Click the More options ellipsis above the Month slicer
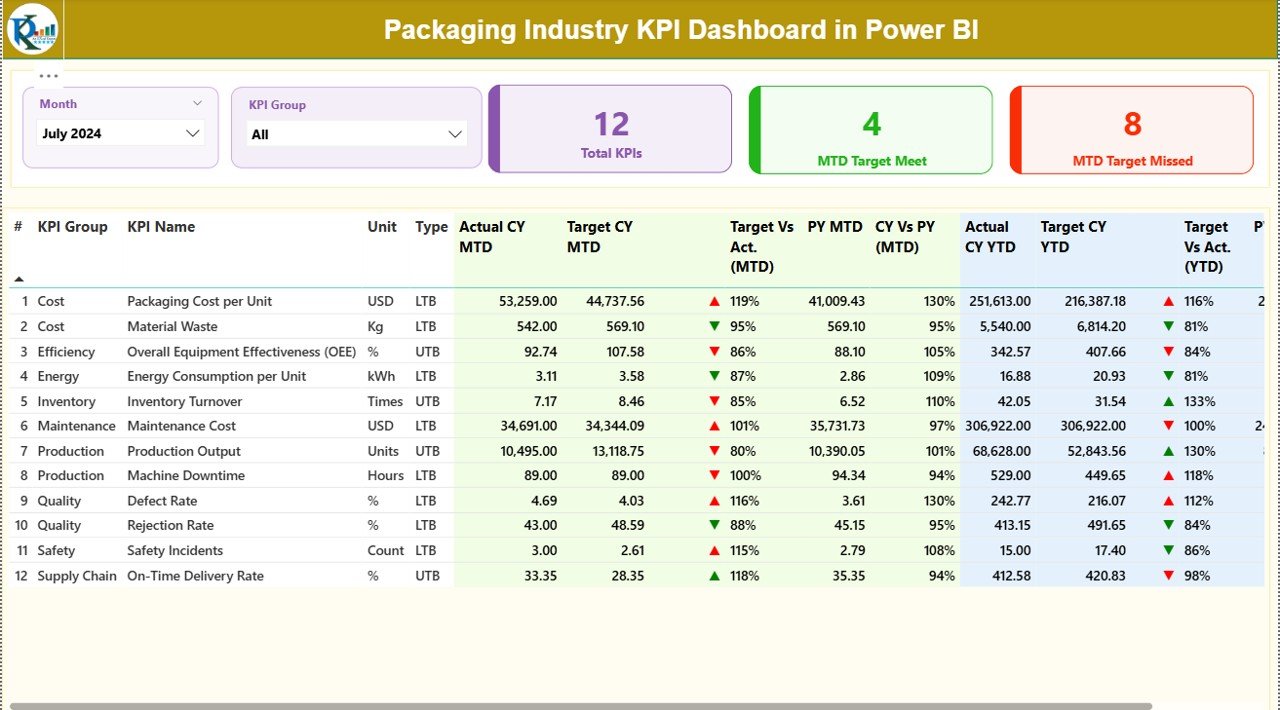The height and width of the screenshot is (710, 1280). click(x=47, y=75)
